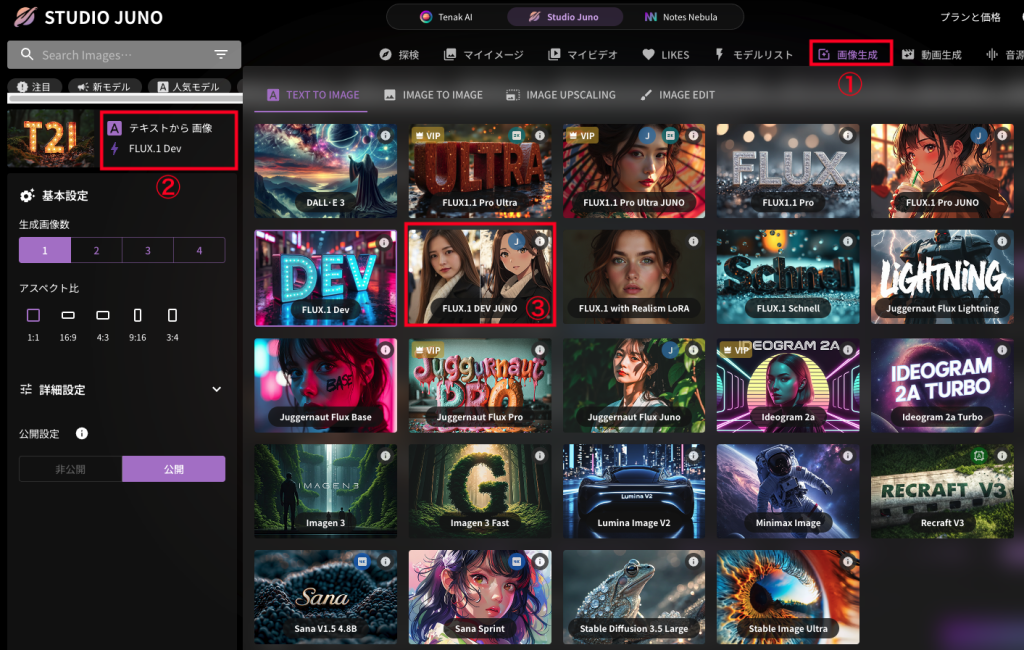
Task: Select the Stable Diffusion 3.5 Large thumbnail
Action: click(x=633, y=597)
